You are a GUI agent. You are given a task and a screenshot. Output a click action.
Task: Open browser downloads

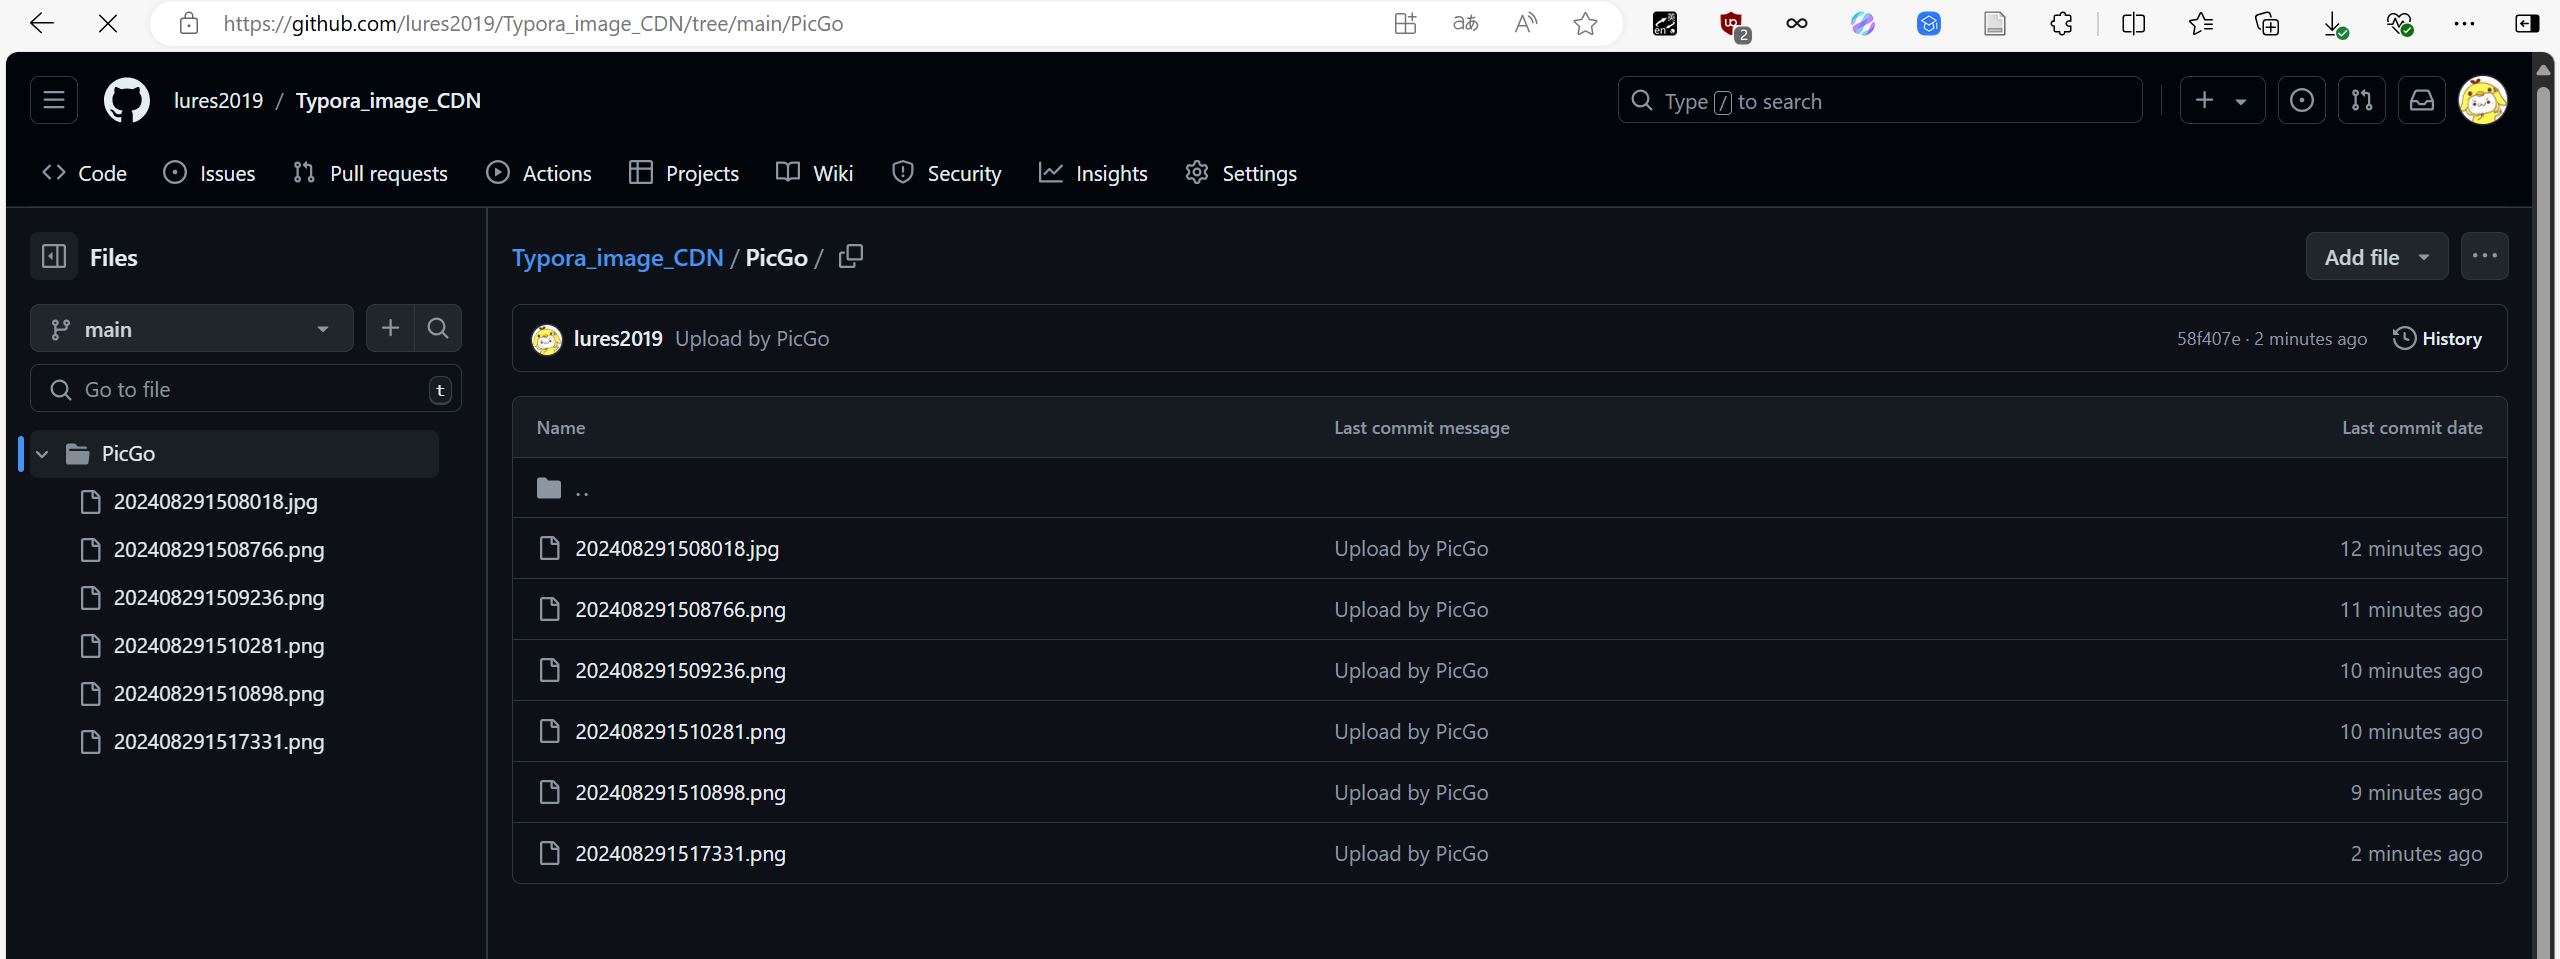click(x=2334, y=24)
